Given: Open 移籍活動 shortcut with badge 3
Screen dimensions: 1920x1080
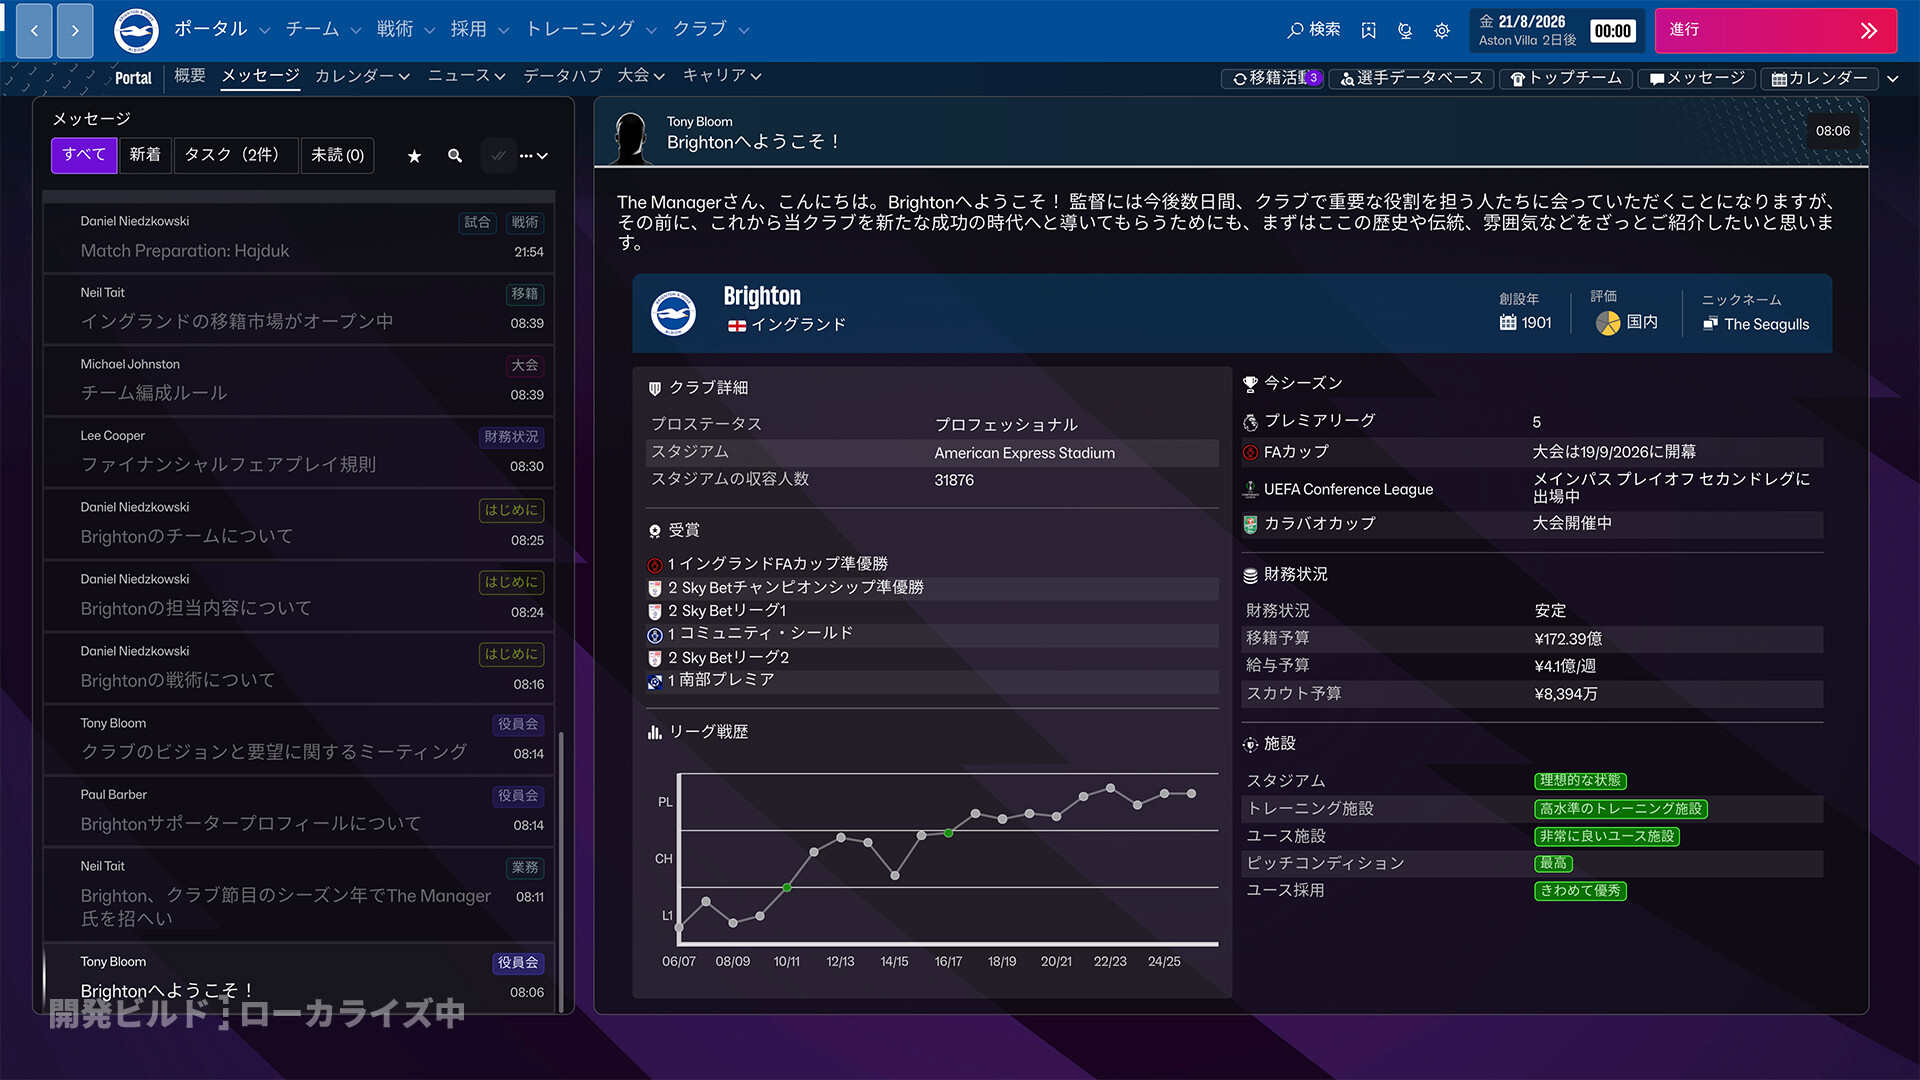Looking at the screenshot, I should (x=1273, y=78).
